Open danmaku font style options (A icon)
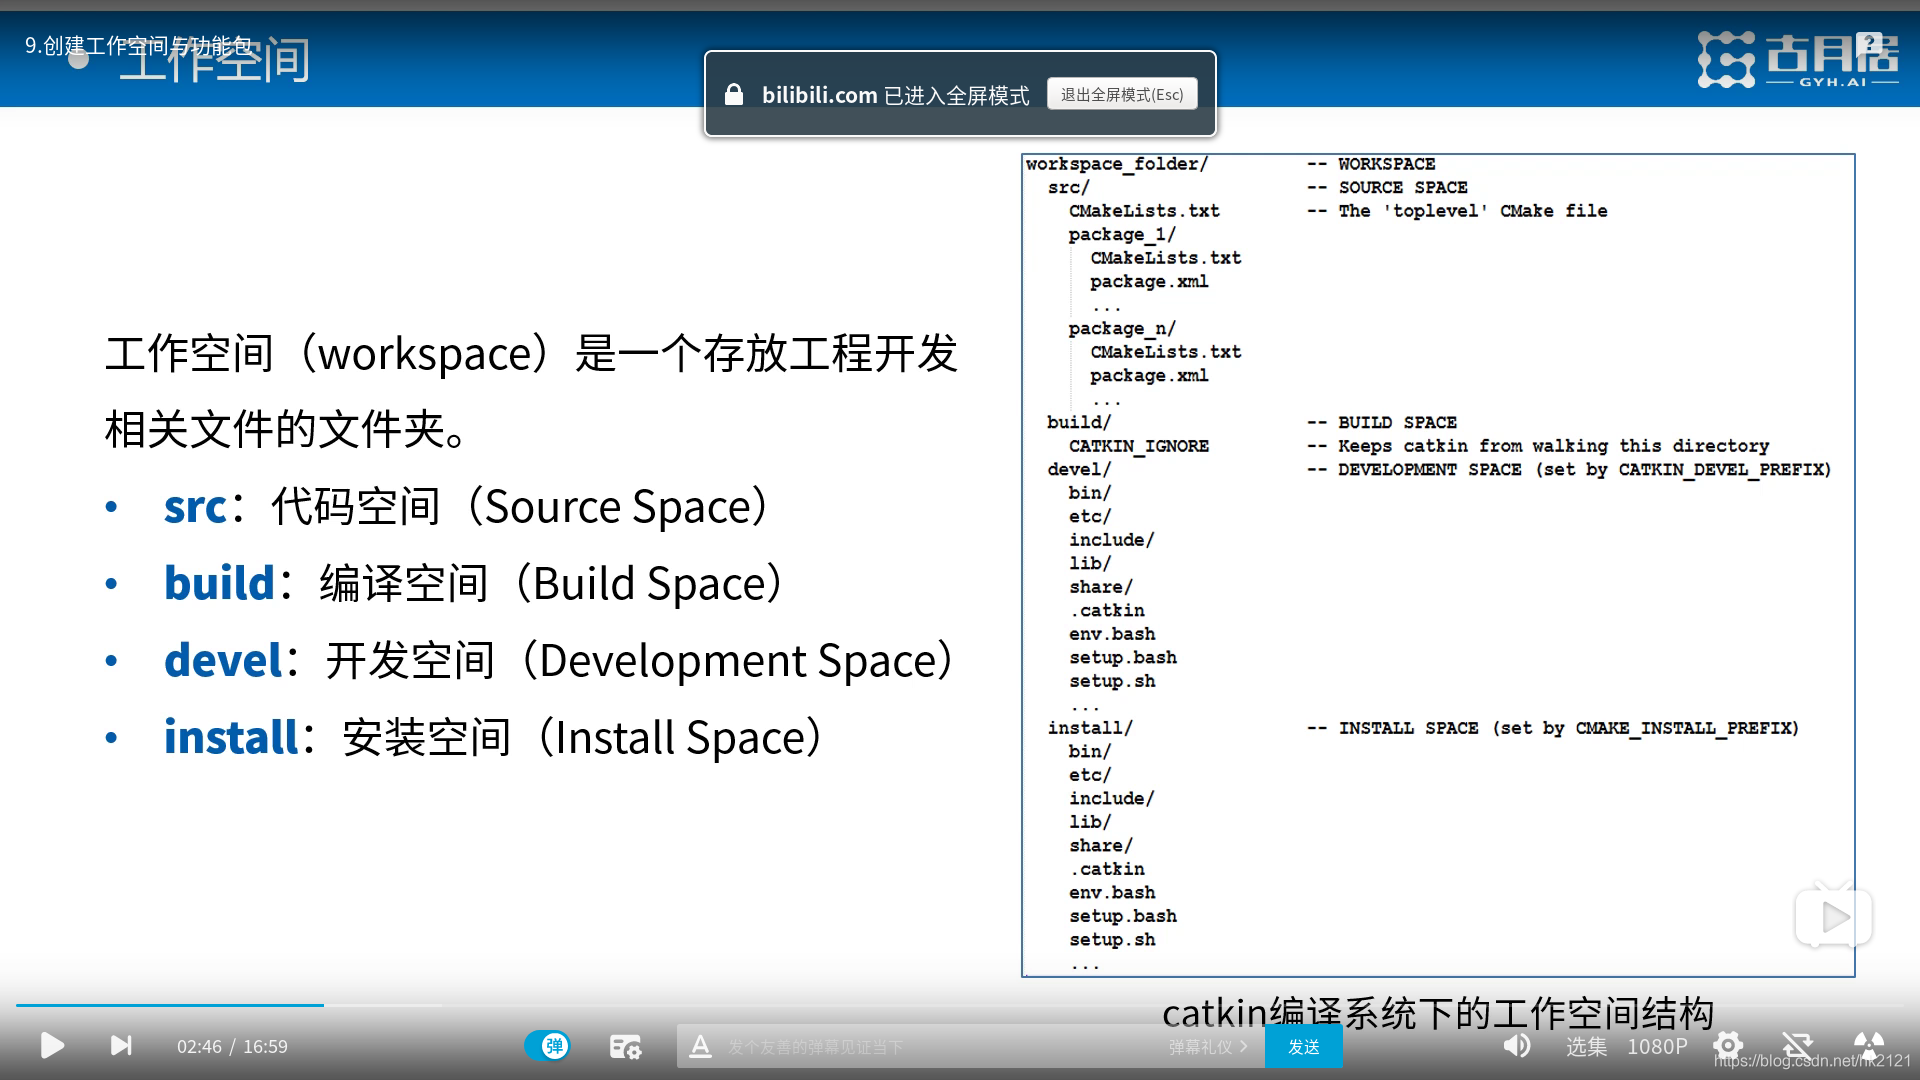This screenshot has width=1920, height=1080. (701, 1047)
